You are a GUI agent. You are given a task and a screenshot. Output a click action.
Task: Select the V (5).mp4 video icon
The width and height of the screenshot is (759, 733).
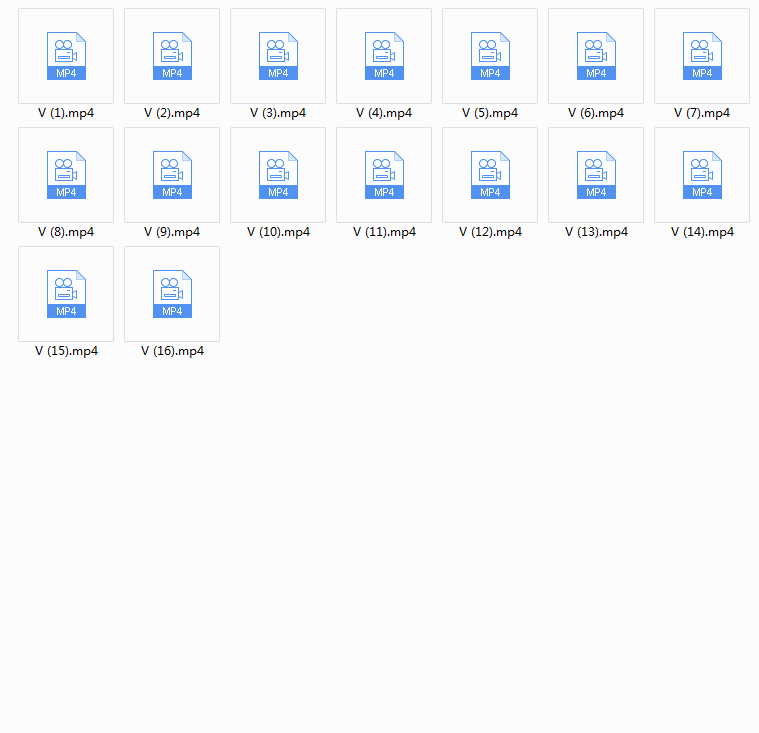pos(490,56)
